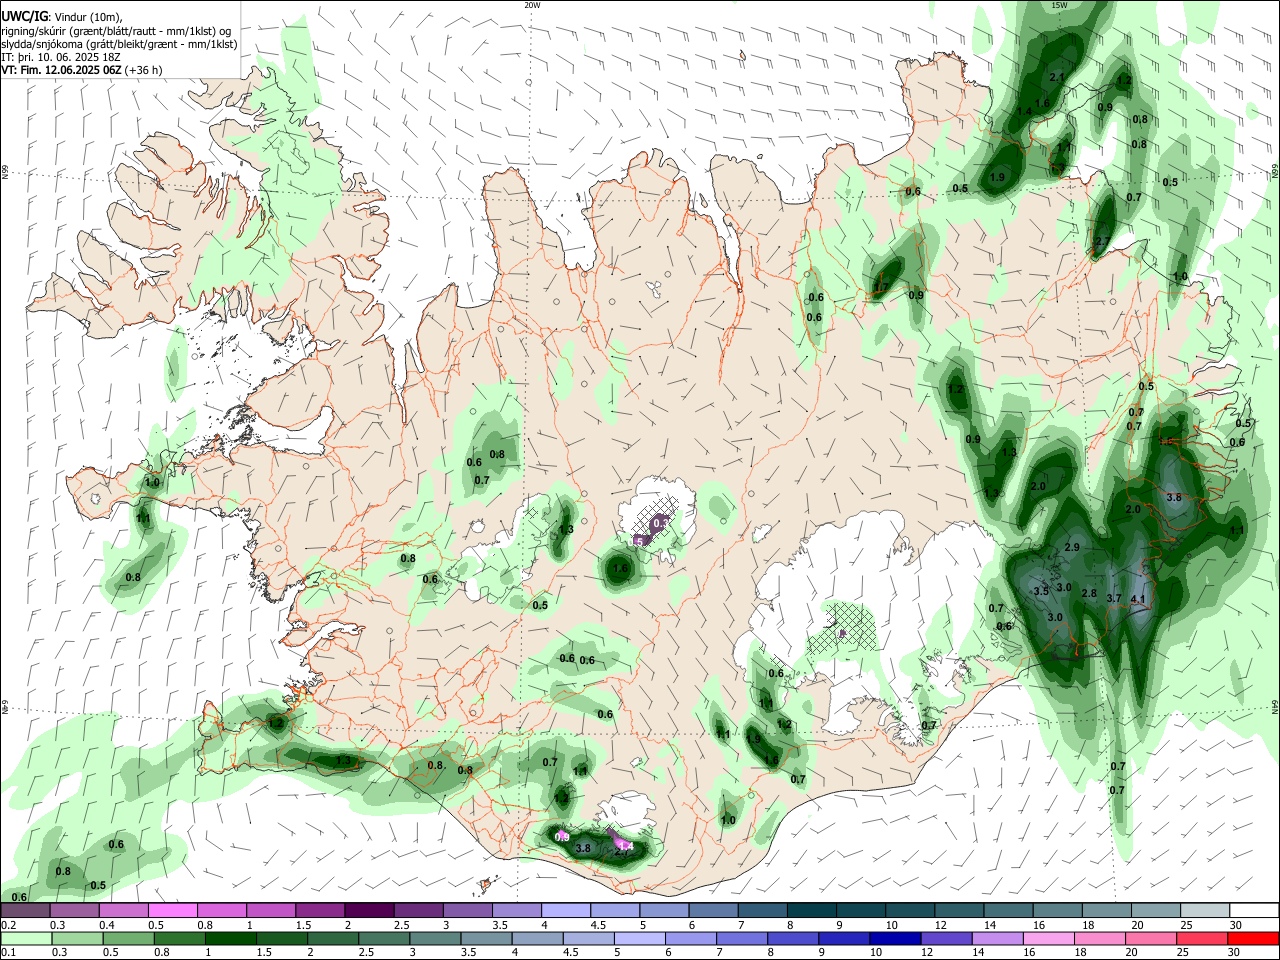Click the 2.9 rainfall value on the map
The height and width of the screenshot is (960, 1280).
tap(1072, 547)
